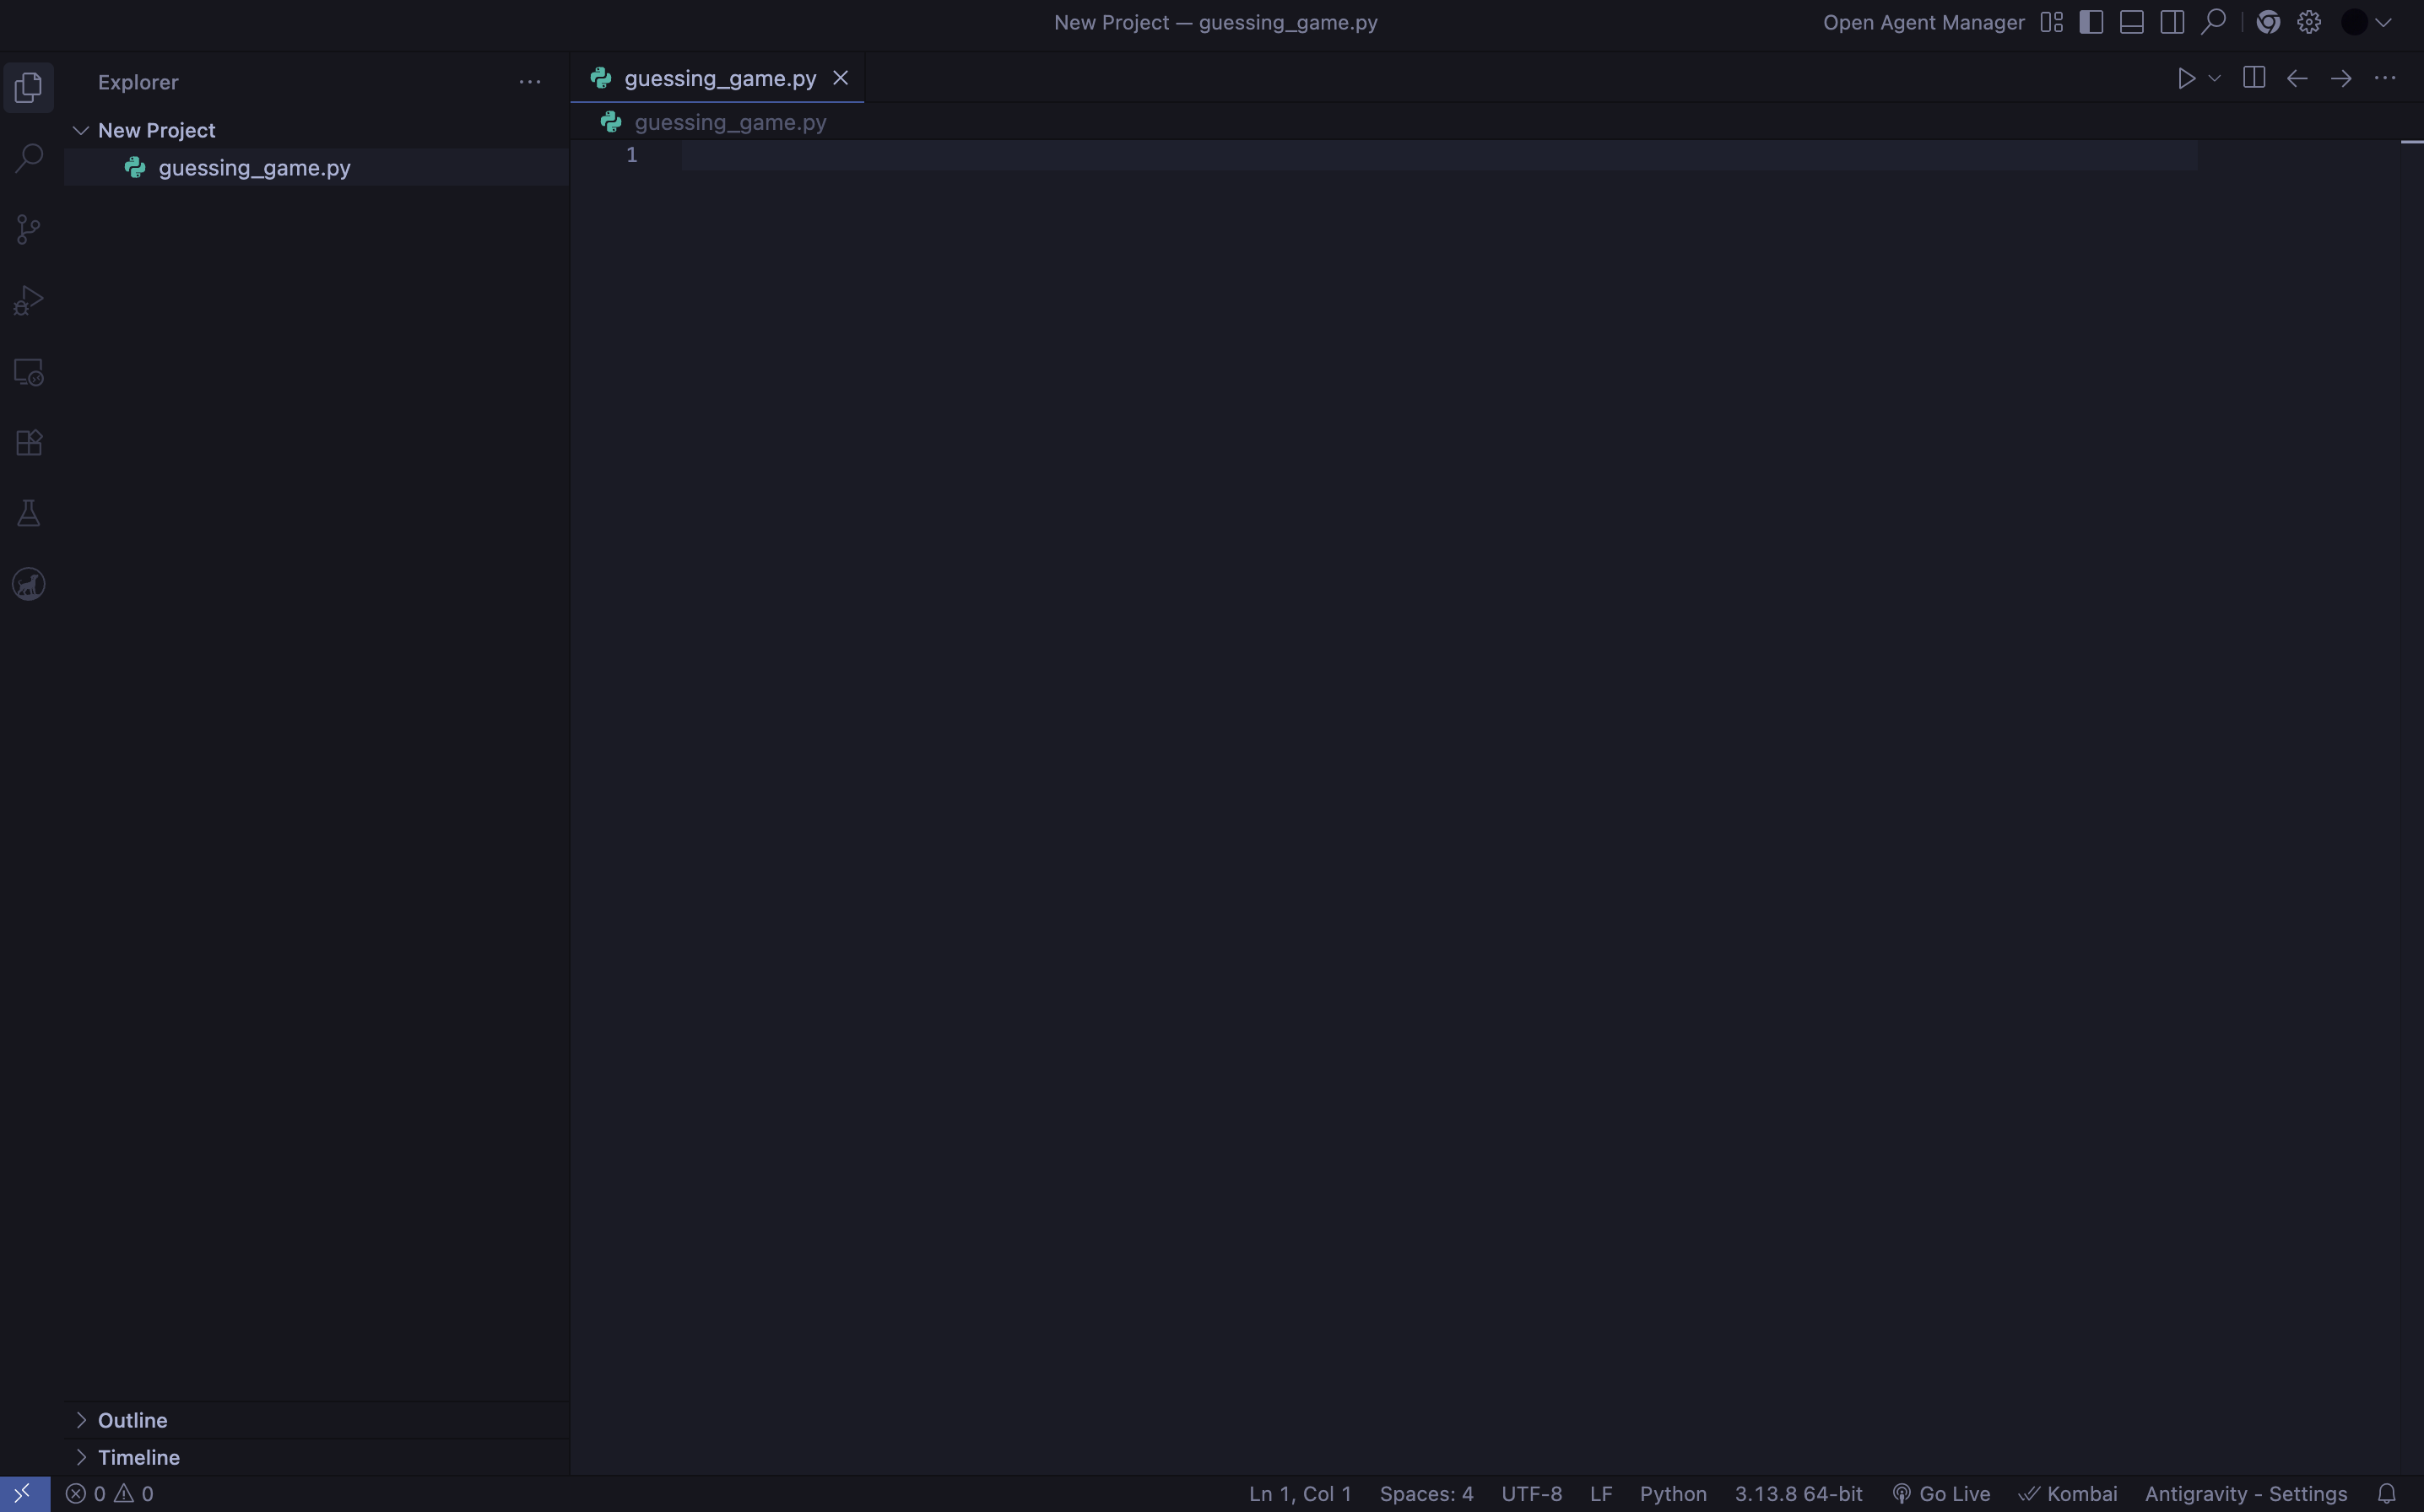Open the Explorer more actions menu
Viewport: 2424px width, 1512px height.
tap(530, 82)
